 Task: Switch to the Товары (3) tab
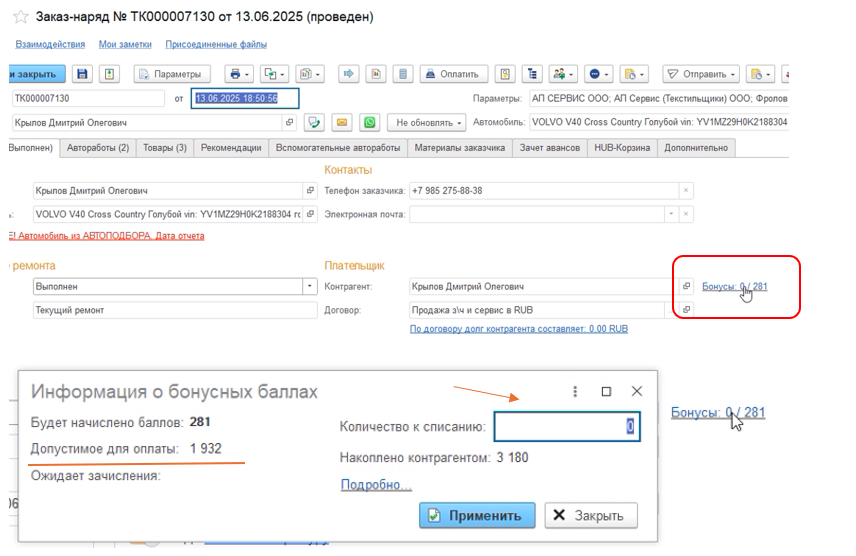(x=165, y=148)
